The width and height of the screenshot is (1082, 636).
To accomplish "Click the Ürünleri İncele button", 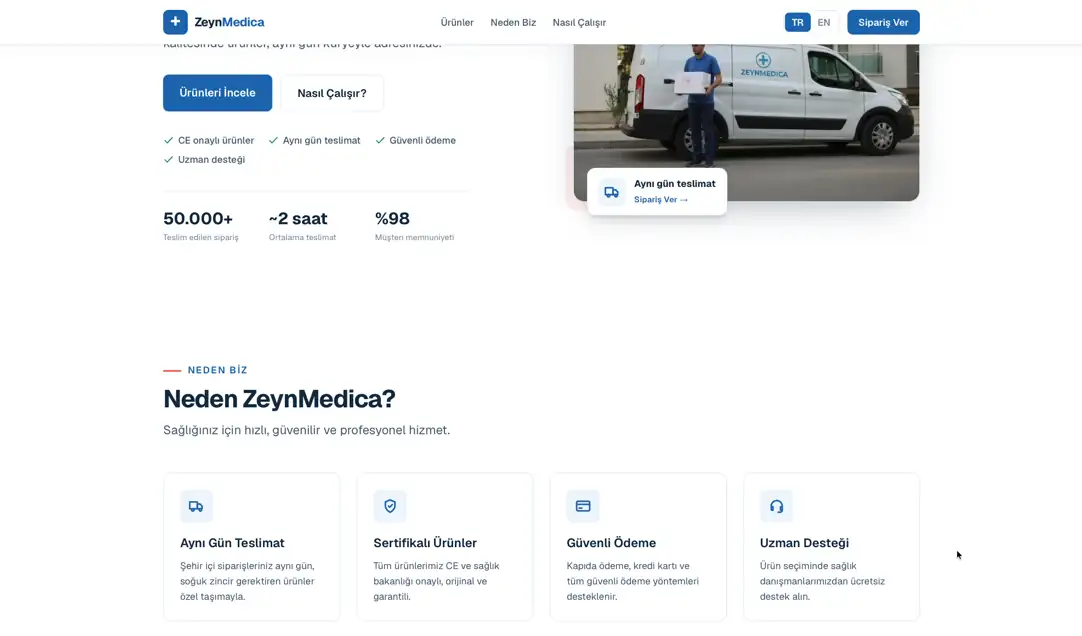I will click(217, 92).
